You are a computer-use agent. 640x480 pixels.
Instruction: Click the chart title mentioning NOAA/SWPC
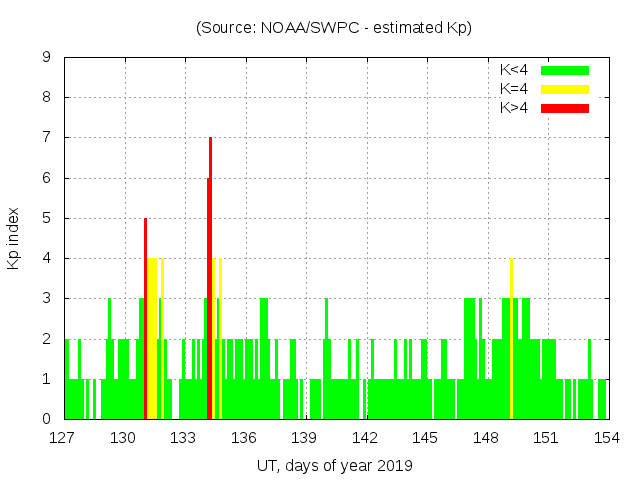pyautogui.click(x=333, y=28)
